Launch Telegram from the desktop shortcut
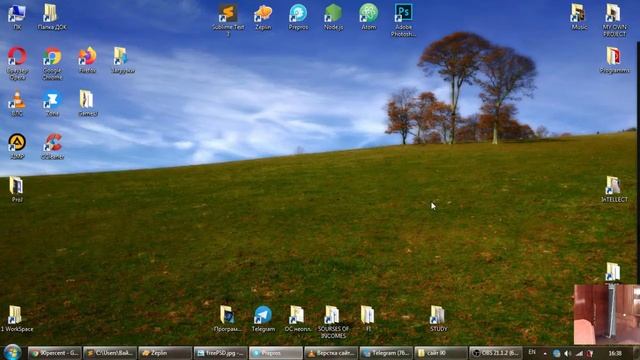The image size is (640, 360). coord(263,318)
